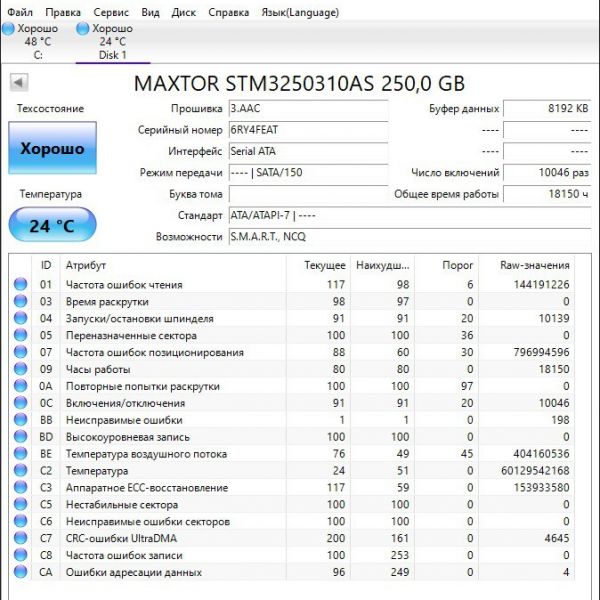The width and height of the screenshot is (600, 600).
Task: Select the Часы работы attribute
Action: click(x=98, y=369)
